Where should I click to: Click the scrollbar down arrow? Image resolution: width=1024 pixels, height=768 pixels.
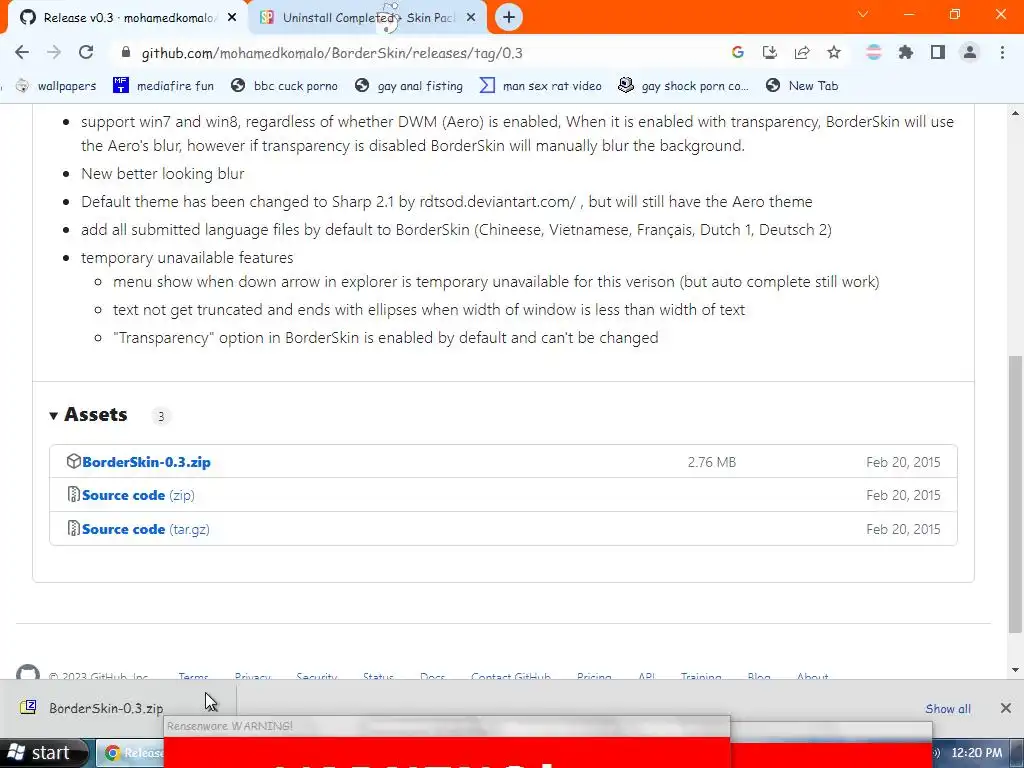[x=1015, y=670]
